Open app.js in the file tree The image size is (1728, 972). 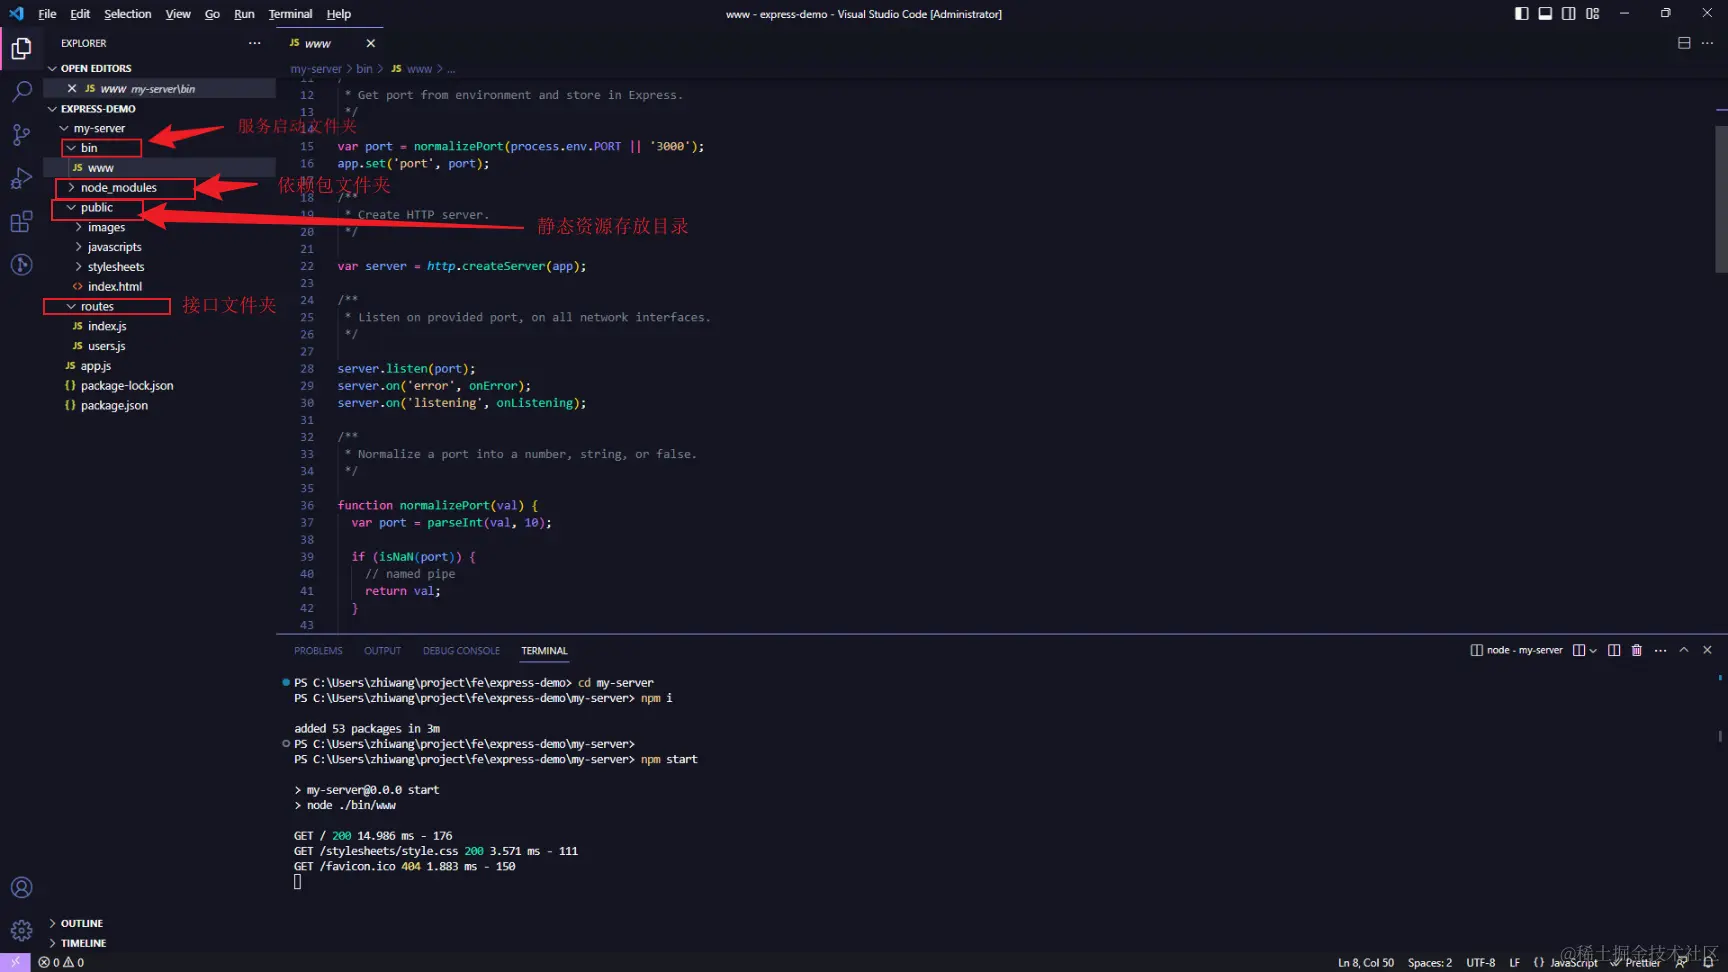tap(95, 366)
